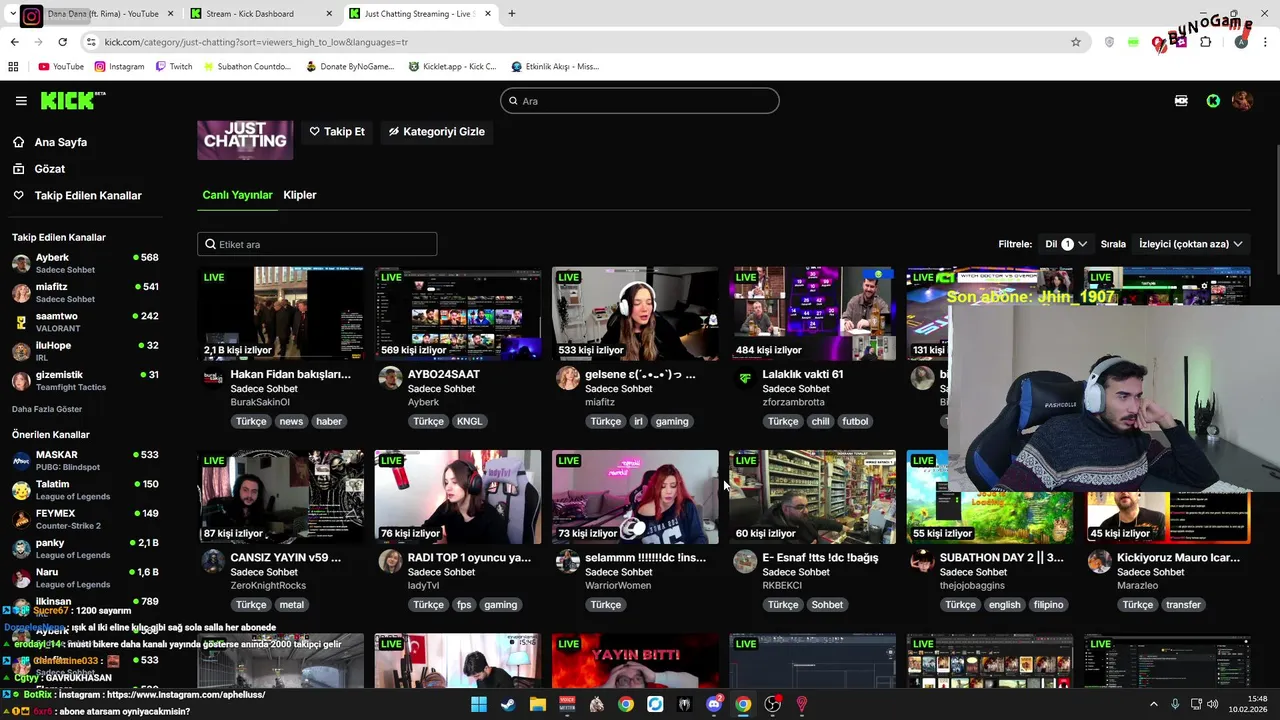Expand Daha Fazla Göster in sidebar
This screenshot has width=1280, height=720.
tap(47, 409)
